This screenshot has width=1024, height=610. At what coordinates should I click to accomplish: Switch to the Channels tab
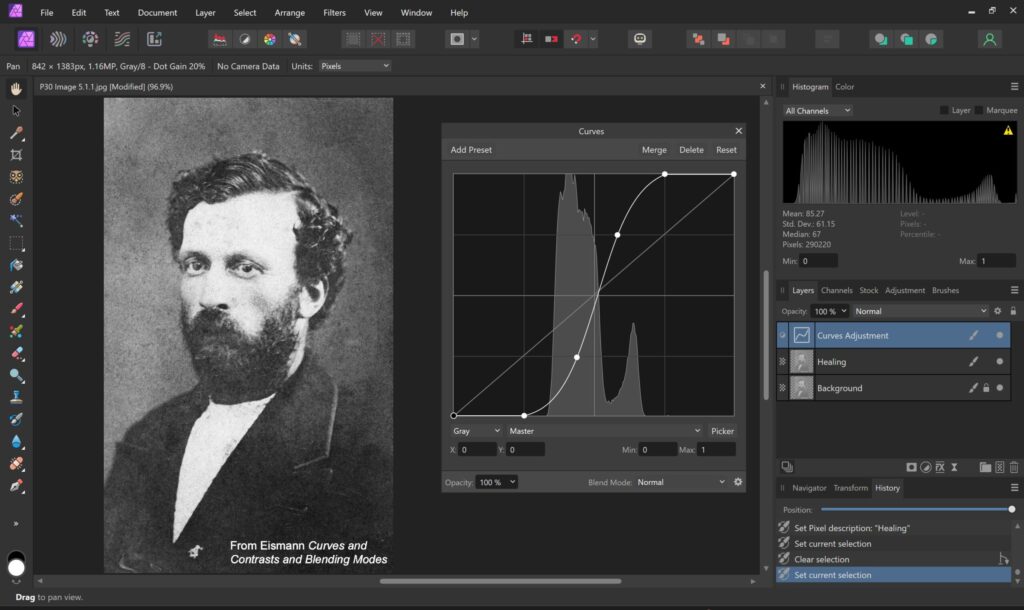tap(836, 290)
